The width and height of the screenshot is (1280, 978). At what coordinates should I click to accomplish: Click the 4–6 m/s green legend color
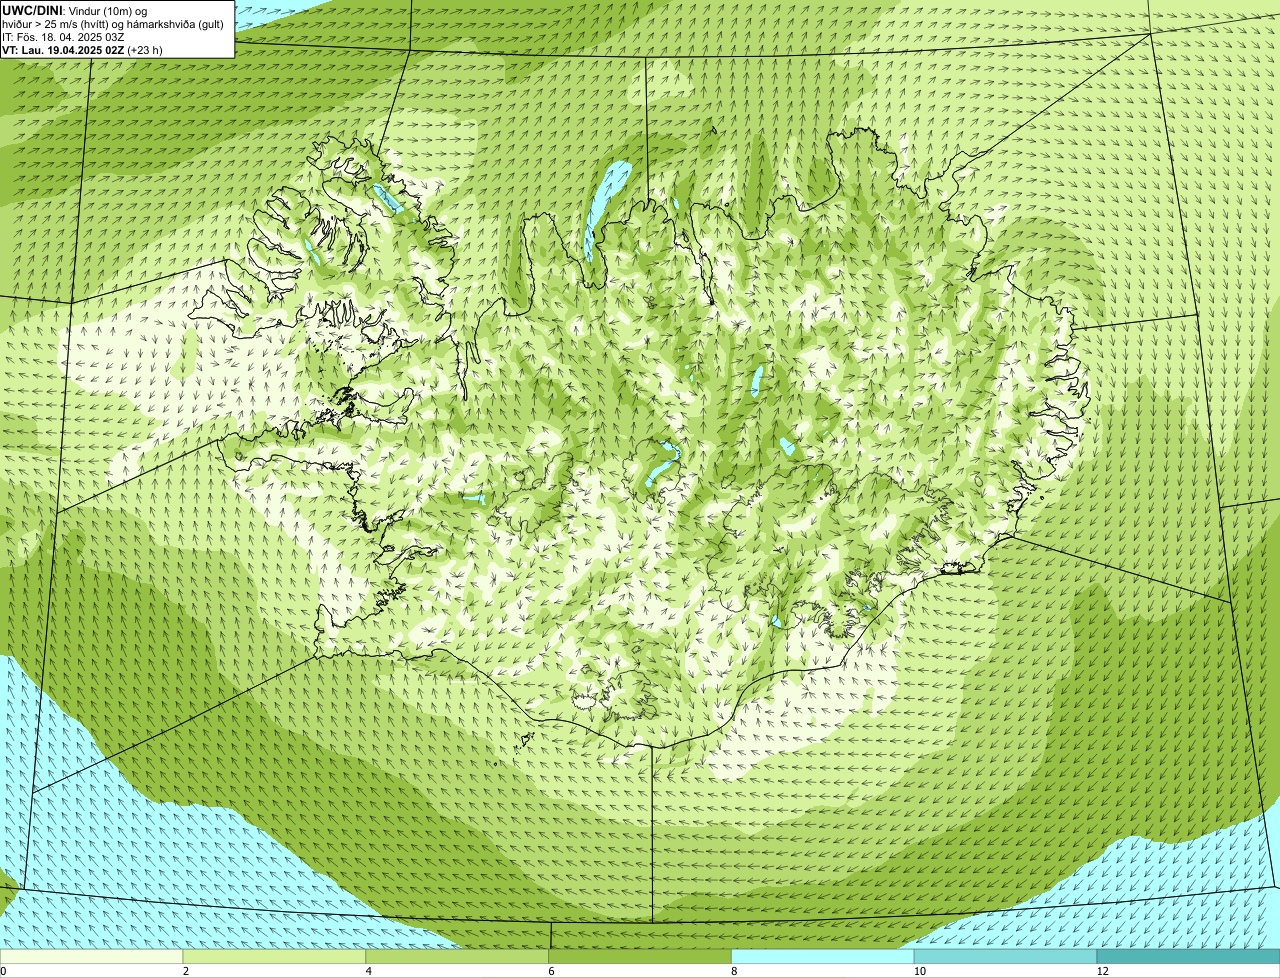[457, 957]
